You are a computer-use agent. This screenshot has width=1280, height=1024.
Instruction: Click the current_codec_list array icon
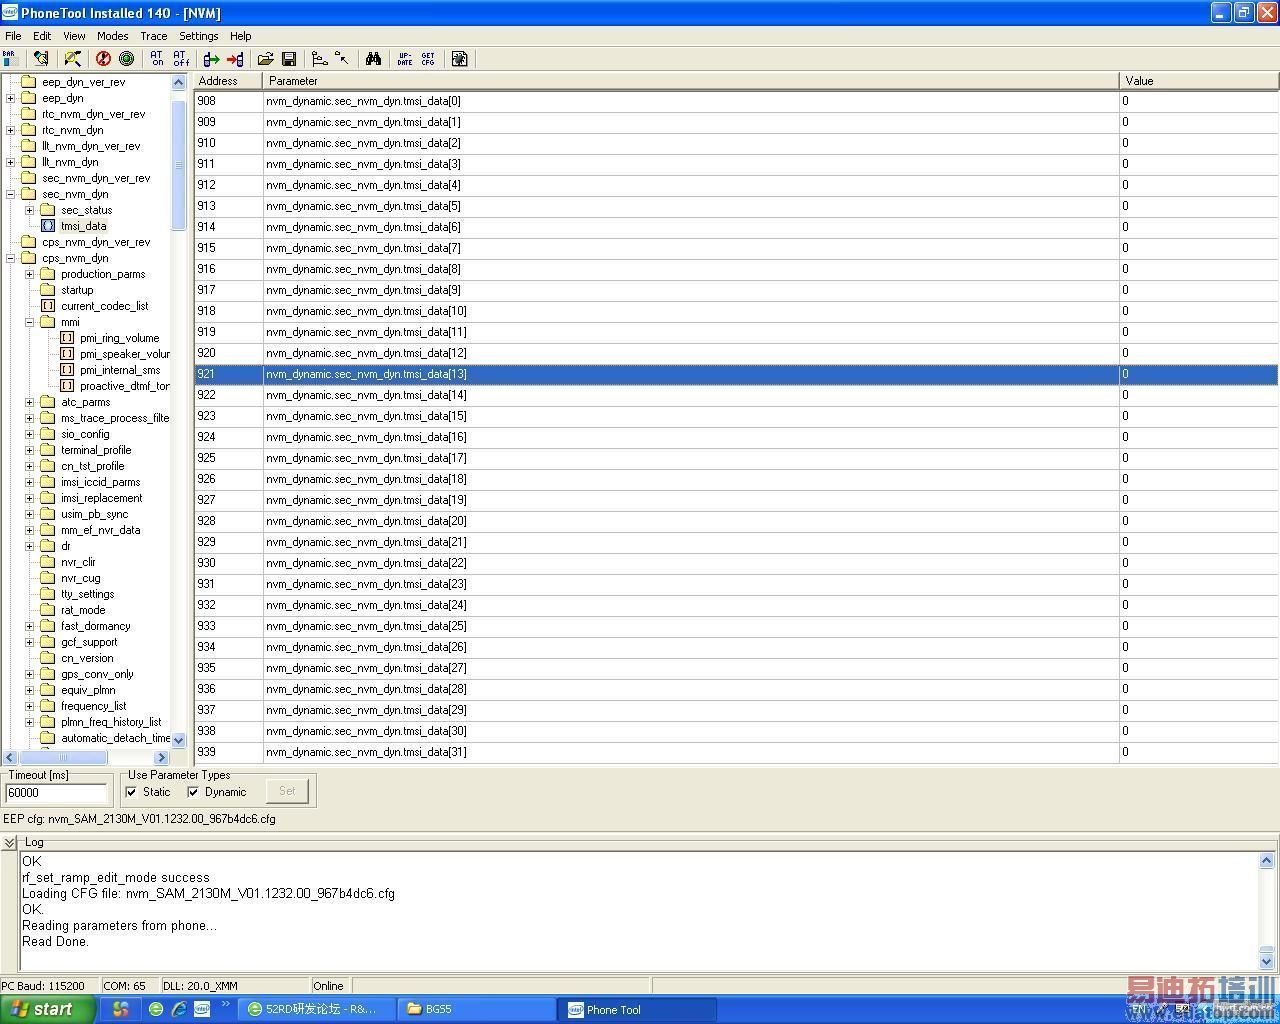48,306
